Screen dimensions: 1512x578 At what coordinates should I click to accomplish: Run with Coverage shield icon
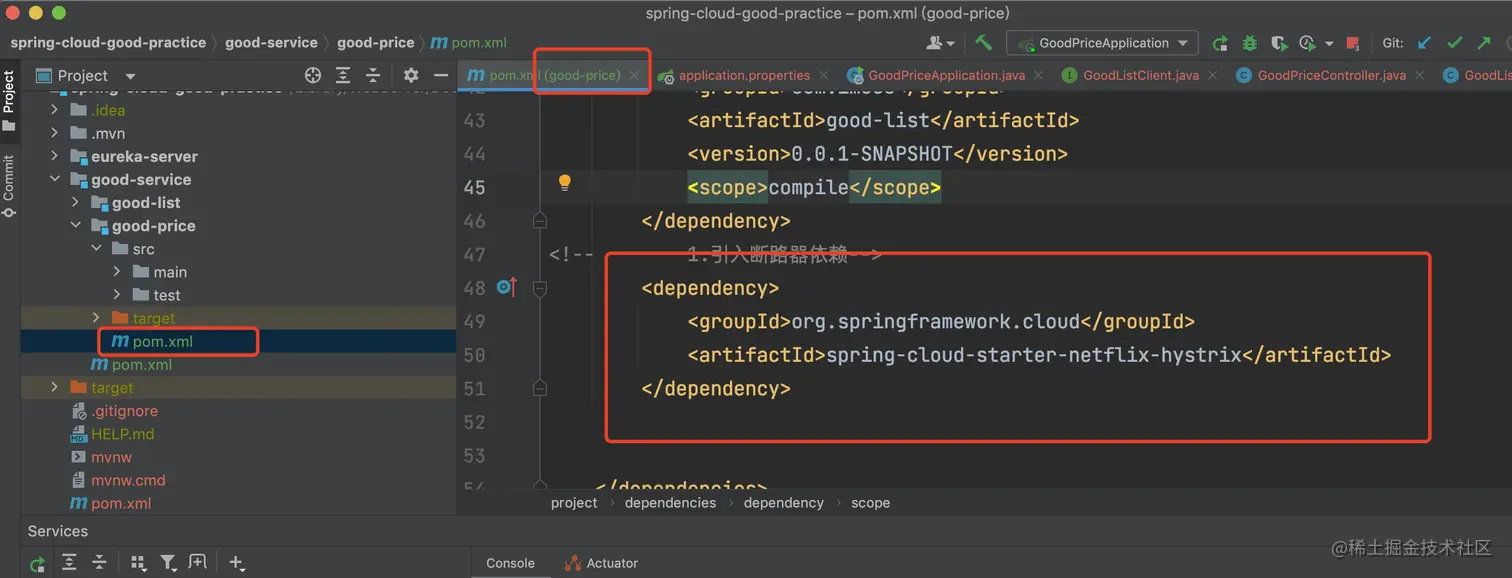[x=1279, y=43]
